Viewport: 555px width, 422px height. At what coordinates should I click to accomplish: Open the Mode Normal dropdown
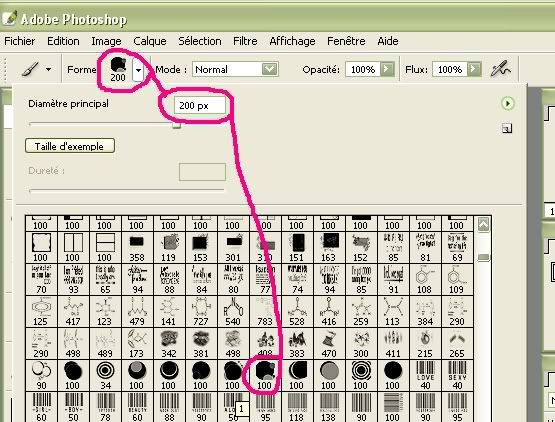tap(235, 69)
